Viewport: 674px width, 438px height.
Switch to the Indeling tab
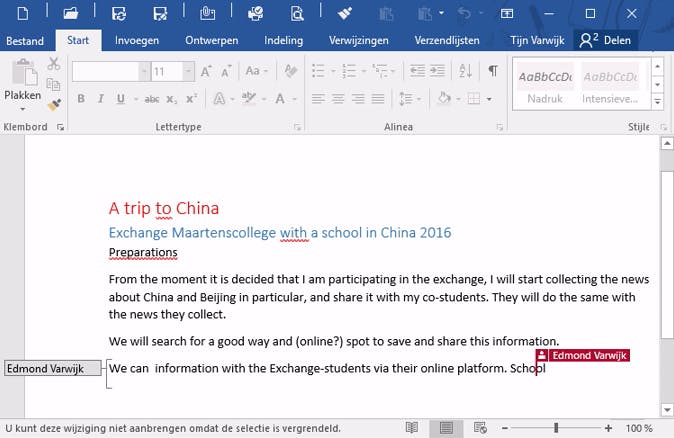(283, 40)
